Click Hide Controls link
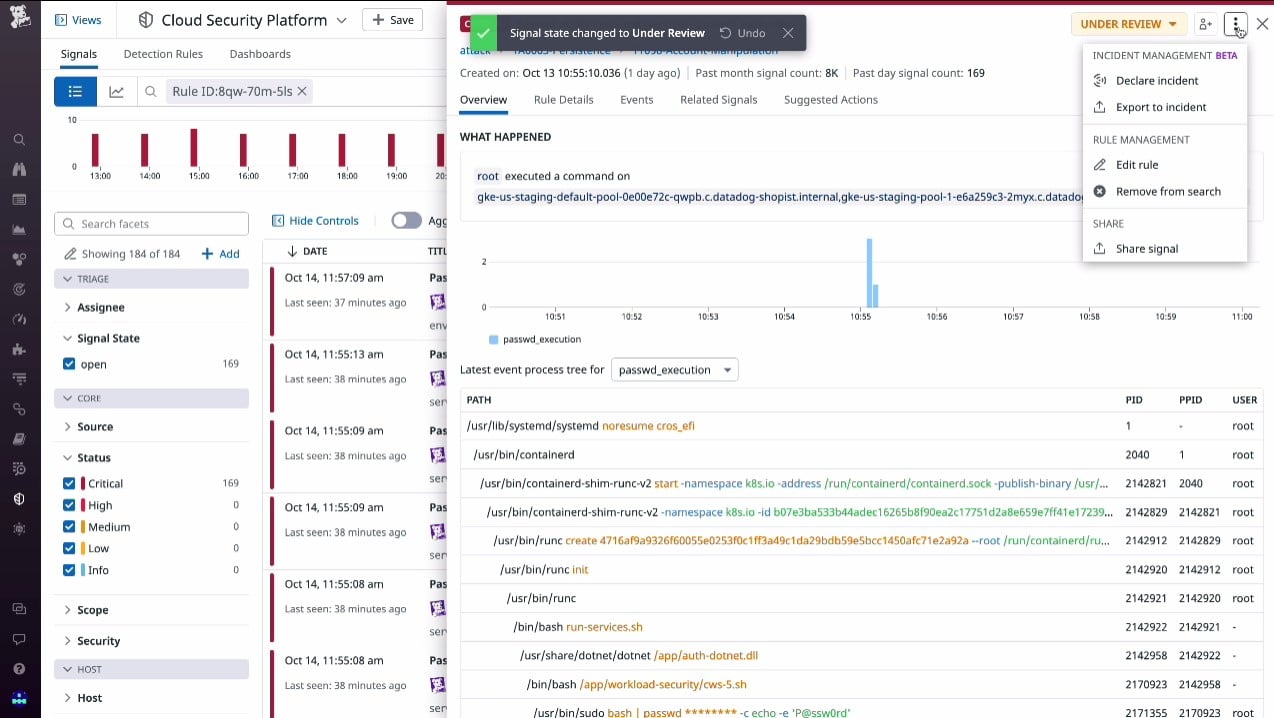1274x718 pixels. click(x=315, y=221)
